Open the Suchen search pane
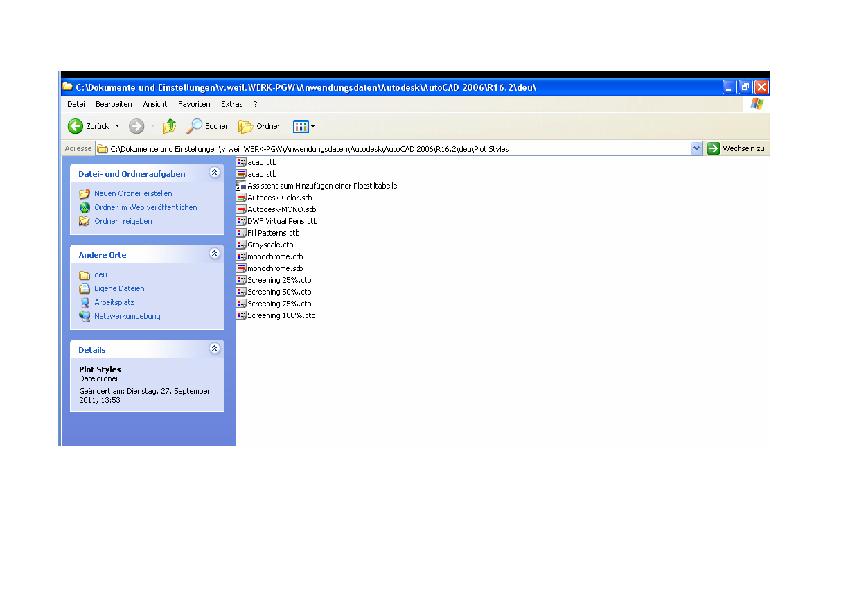This screenshot has width=842, height=595. [x=207, y=126]
